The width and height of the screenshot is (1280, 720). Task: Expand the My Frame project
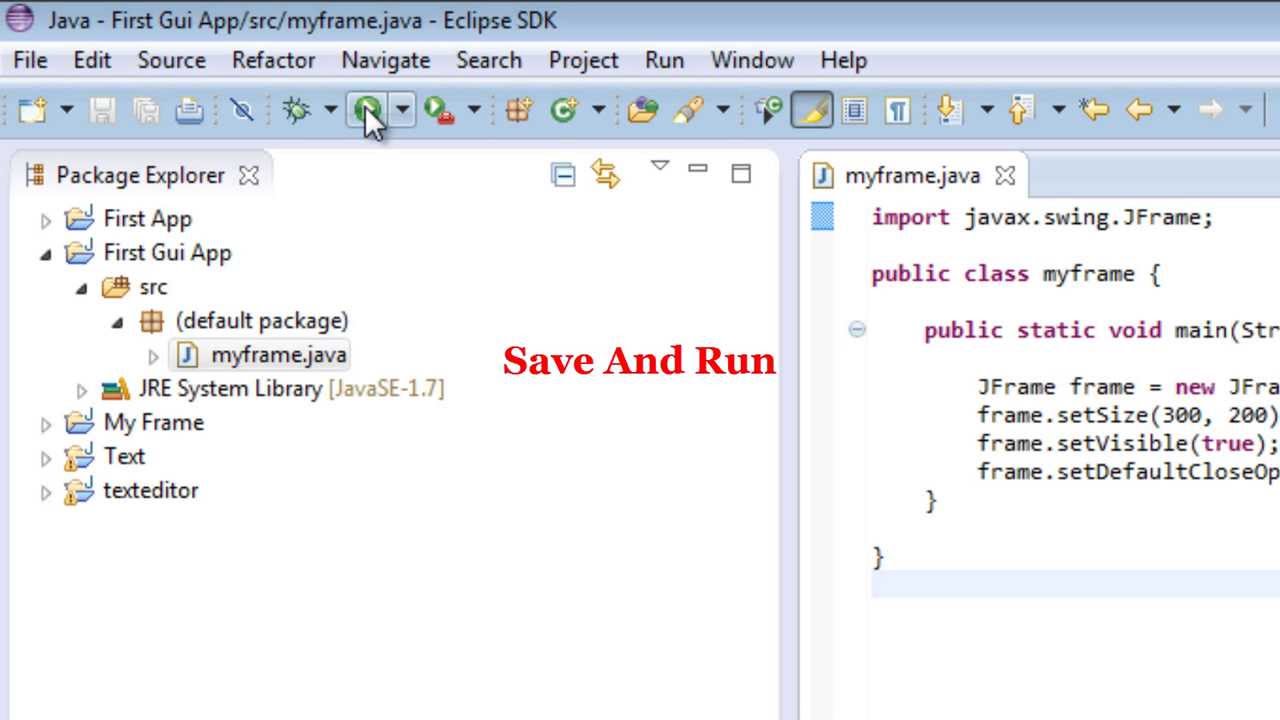pyautogui.click(x=45, y=424)
